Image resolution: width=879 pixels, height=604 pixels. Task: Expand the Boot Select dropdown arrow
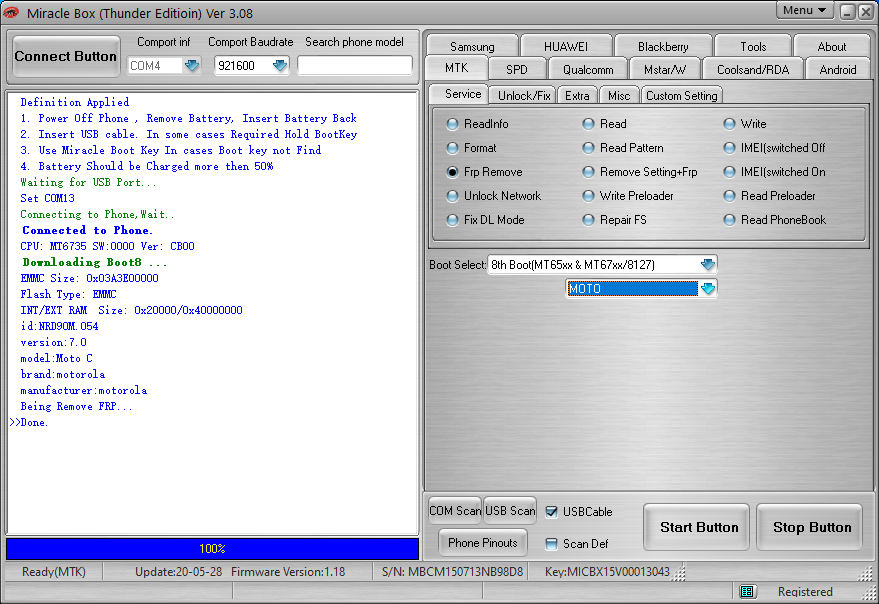(708, 264)
